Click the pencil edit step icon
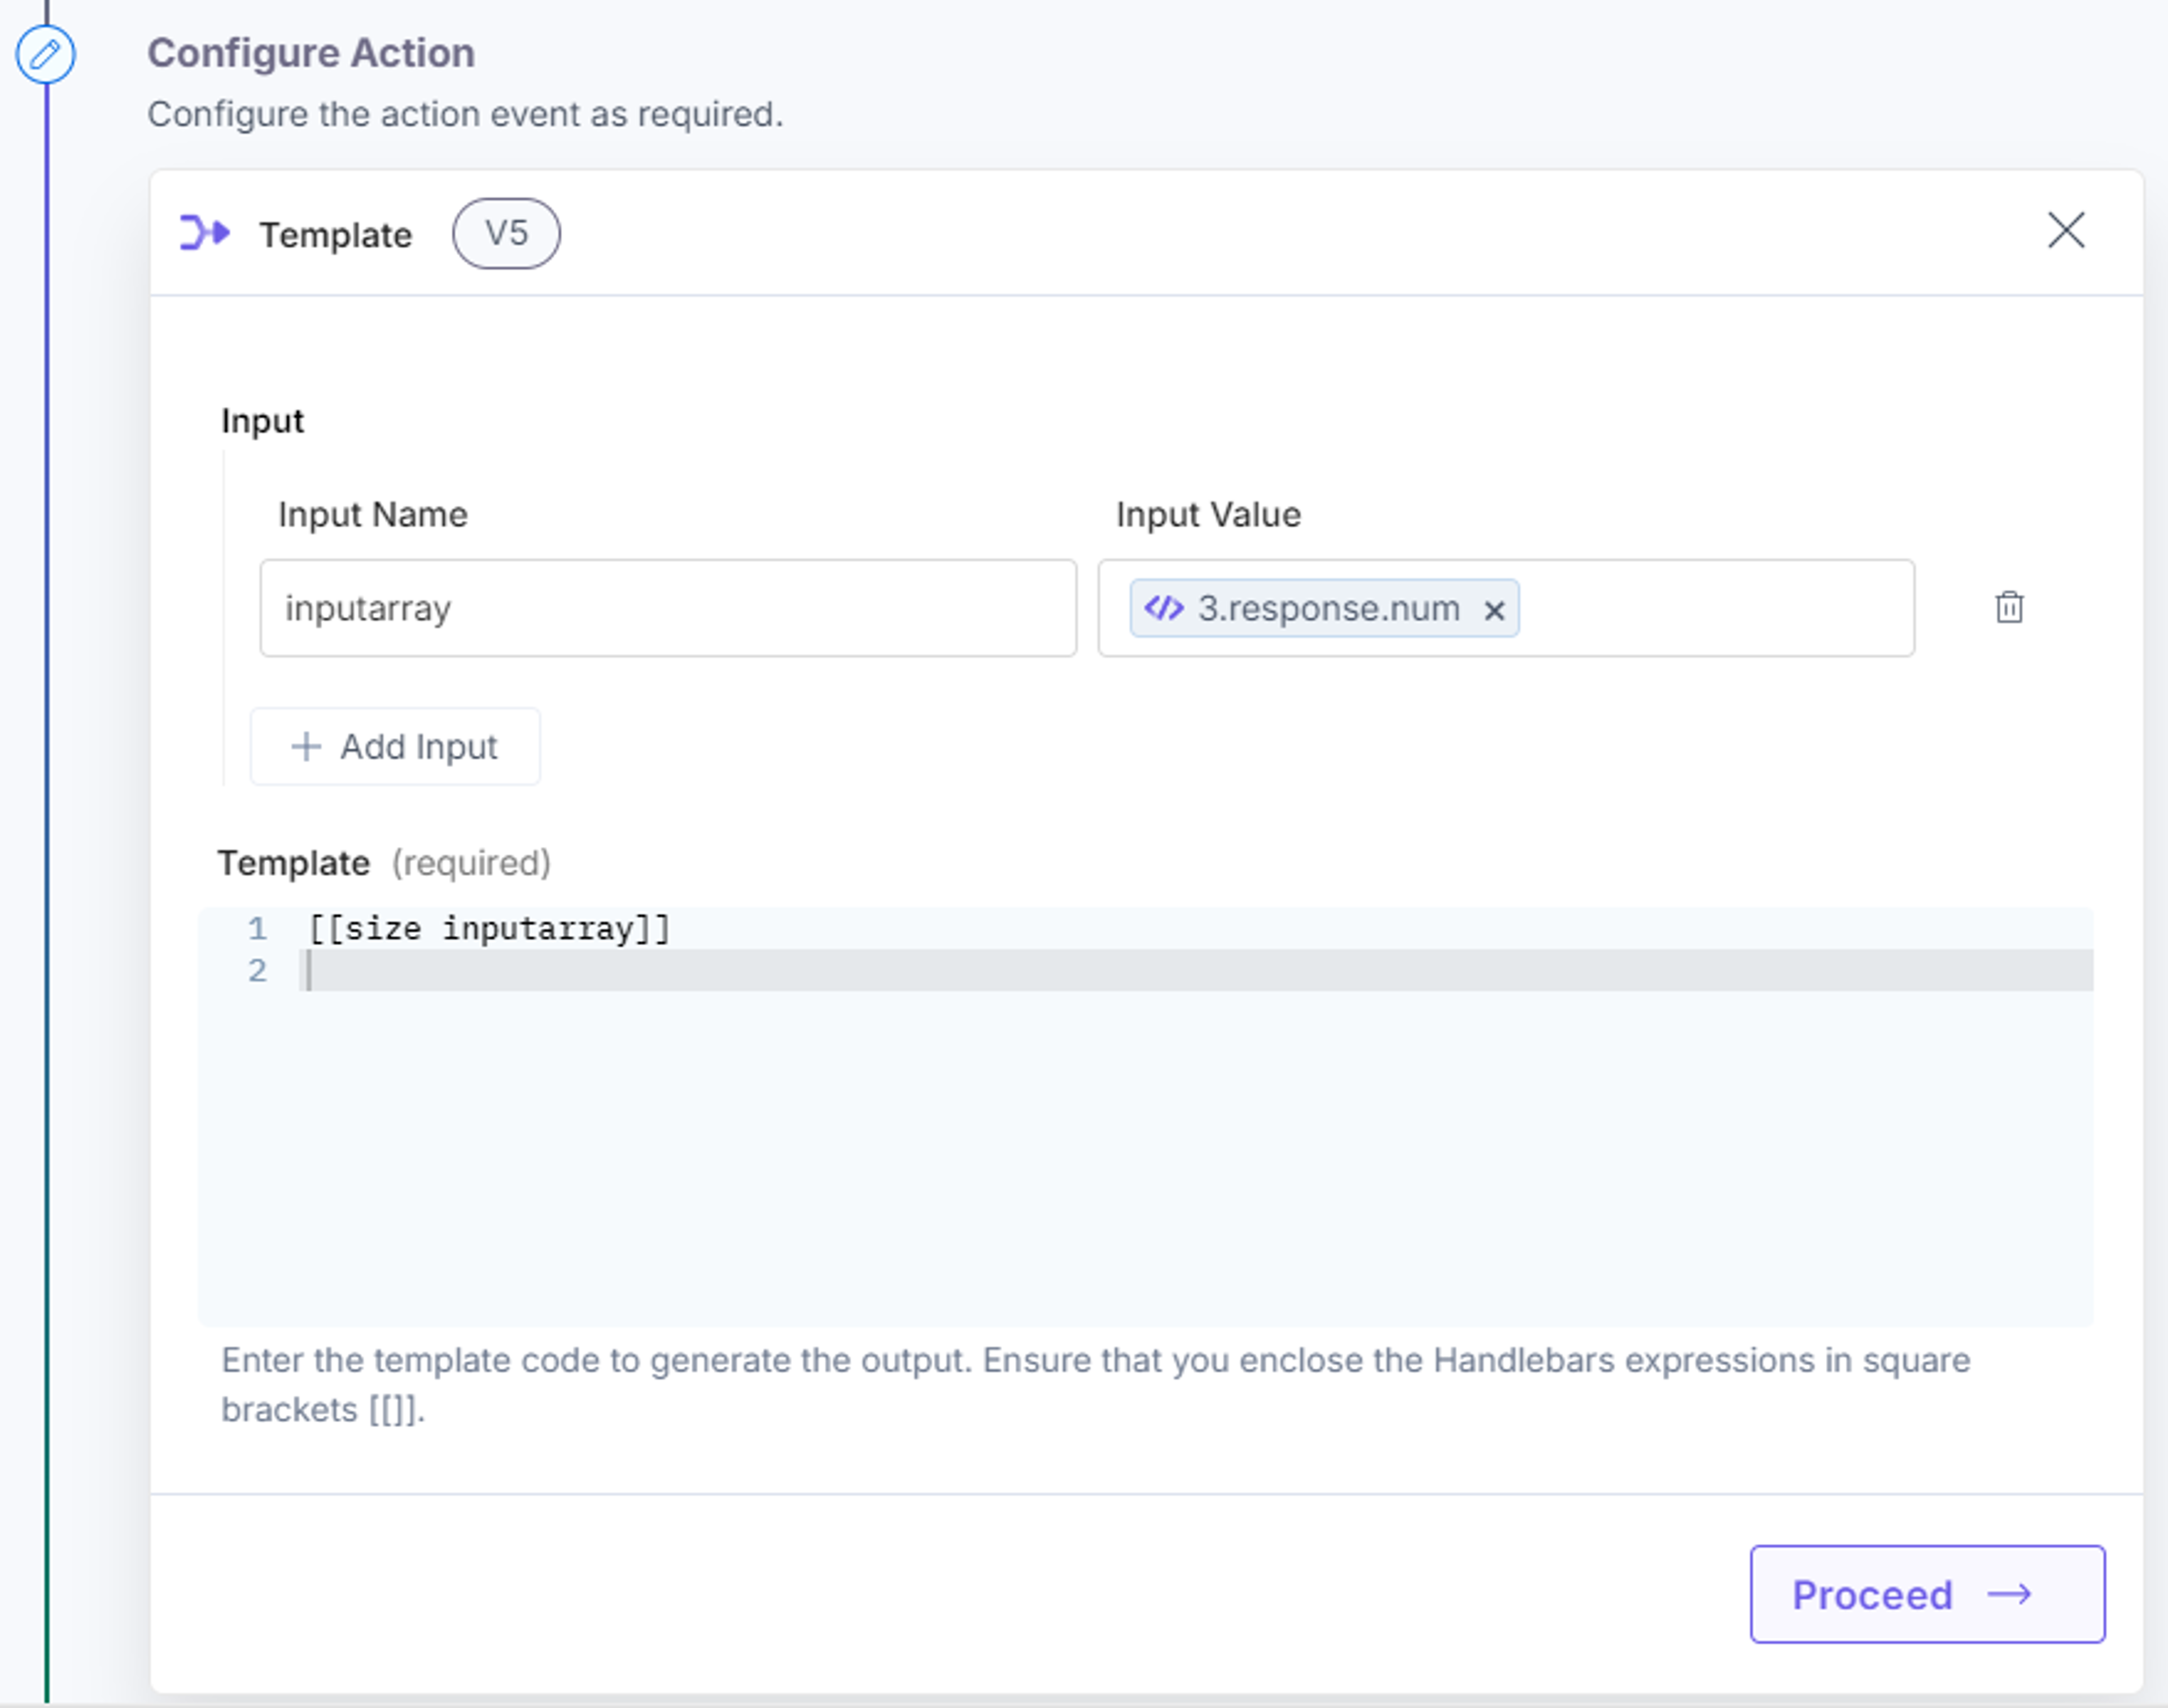The image size is (2168, 1708). (x=45, y=54)
